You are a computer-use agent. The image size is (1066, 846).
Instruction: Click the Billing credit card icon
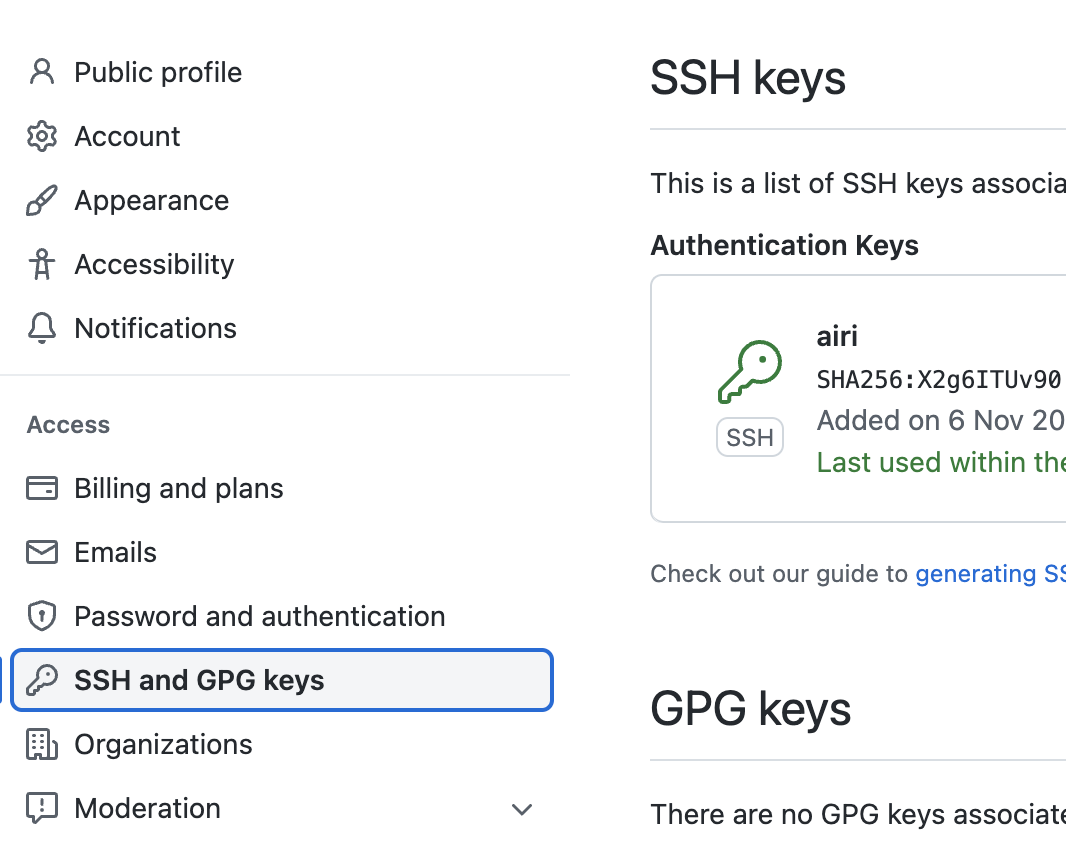pyautogui.click(x=41, y=488)
